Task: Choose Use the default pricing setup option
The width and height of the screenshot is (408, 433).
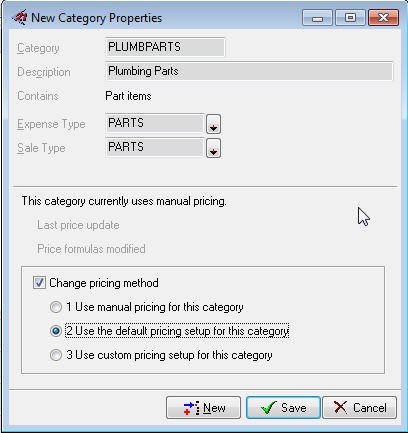Action: [56, 331]
